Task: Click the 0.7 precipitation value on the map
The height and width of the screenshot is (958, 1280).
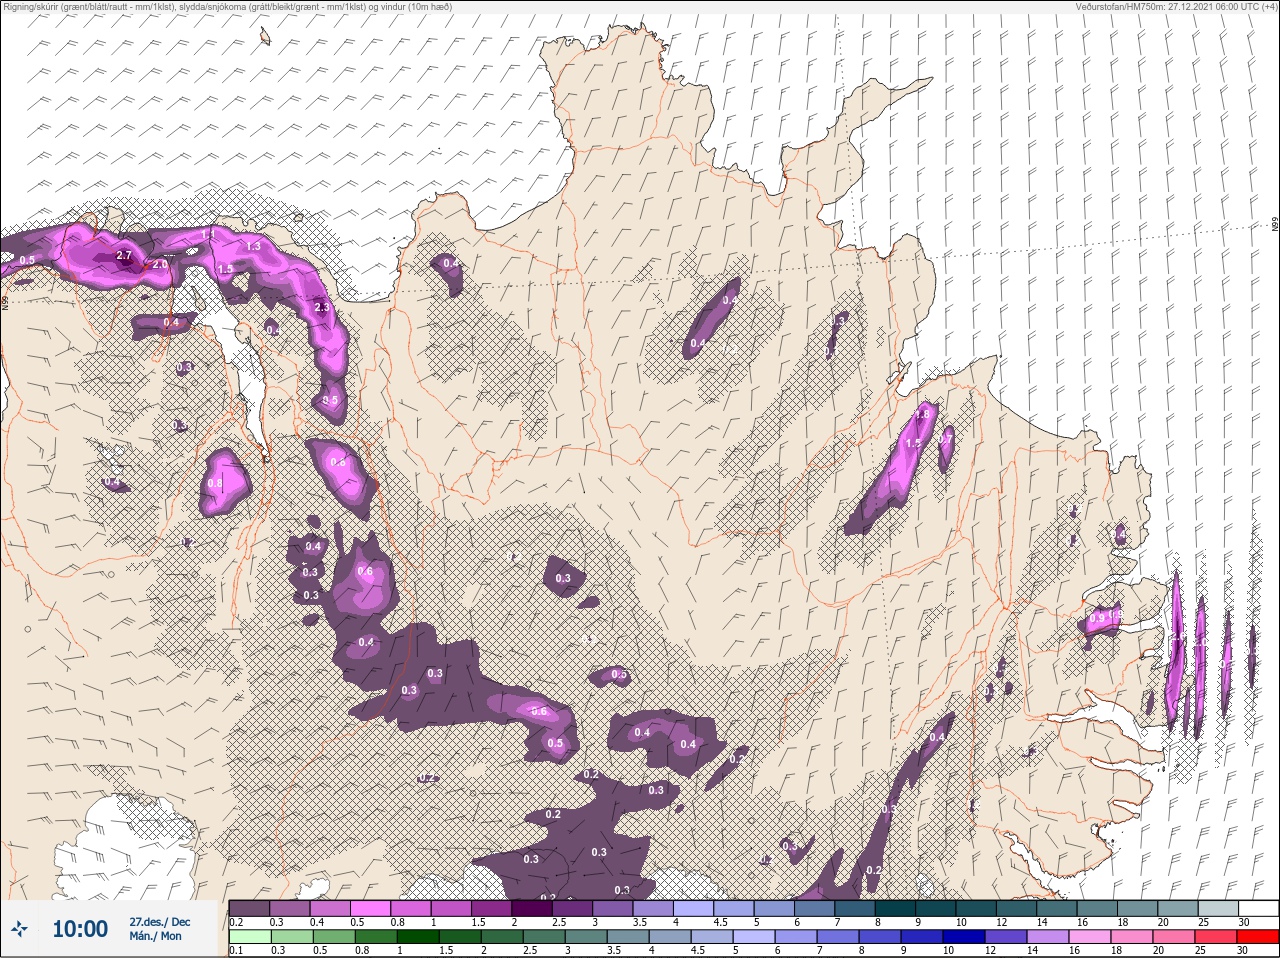Action: (945, 439)
